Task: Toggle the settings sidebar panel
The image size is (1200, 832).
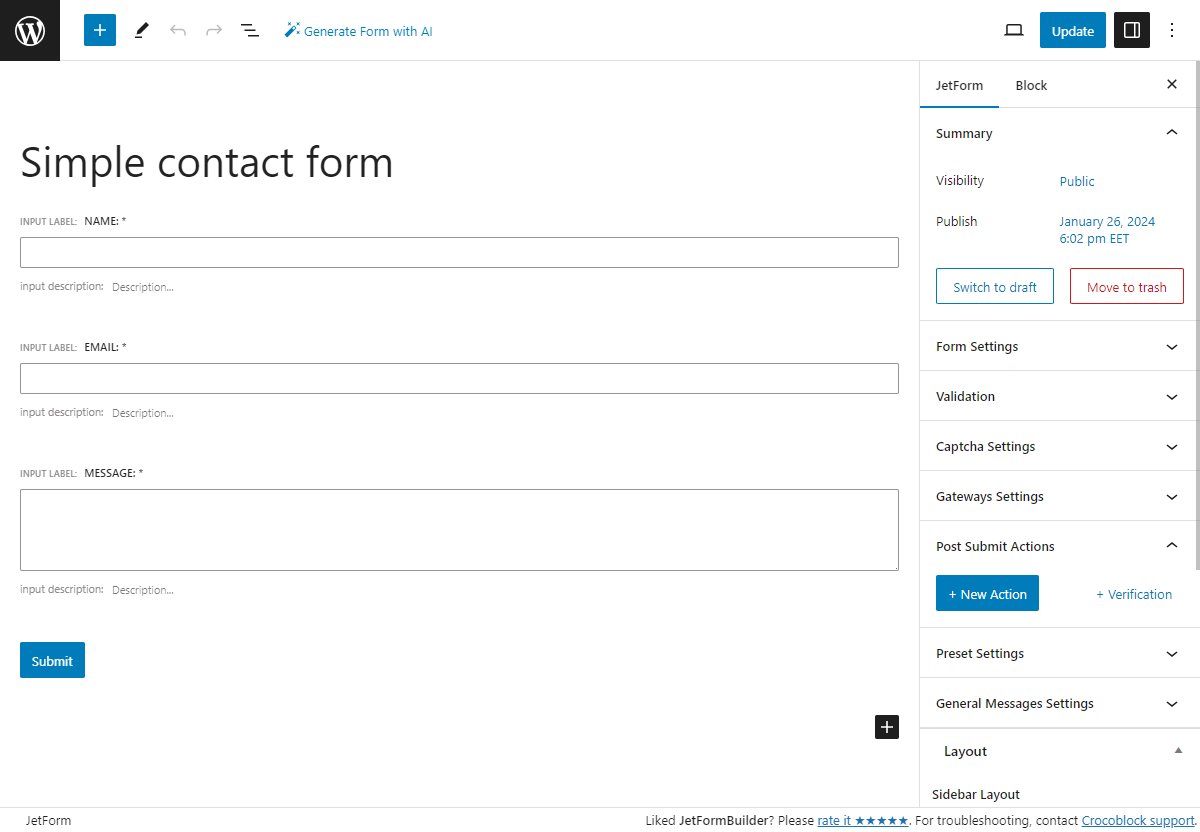Action: tap(1131, 30)
